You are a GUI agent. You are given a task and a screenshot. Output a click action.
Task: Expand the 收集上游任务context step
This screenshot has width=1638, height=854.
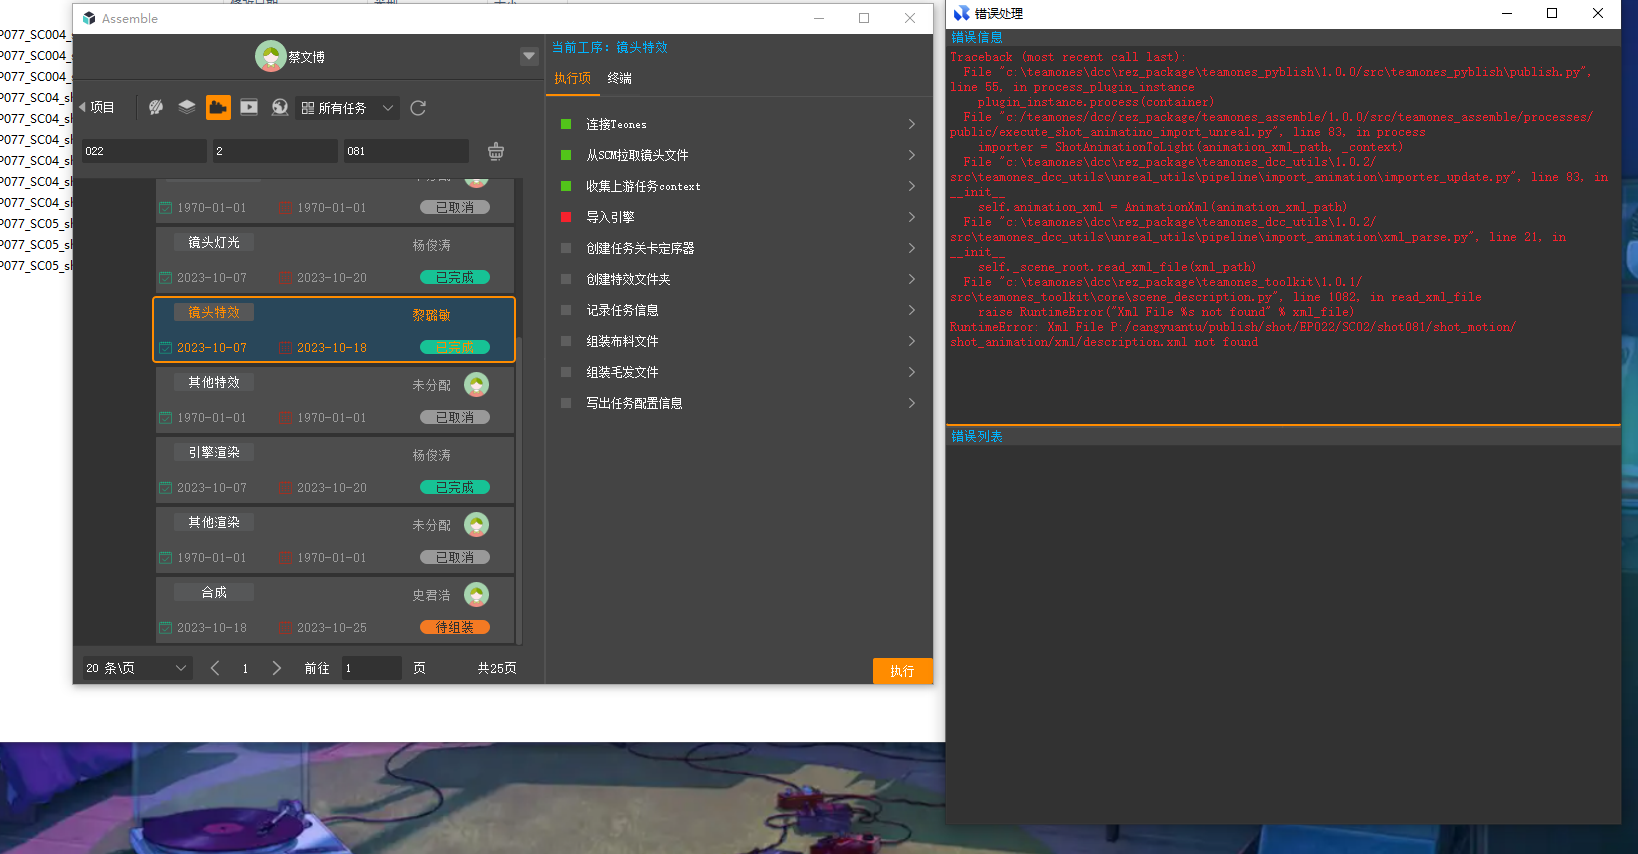click(912, 186)
